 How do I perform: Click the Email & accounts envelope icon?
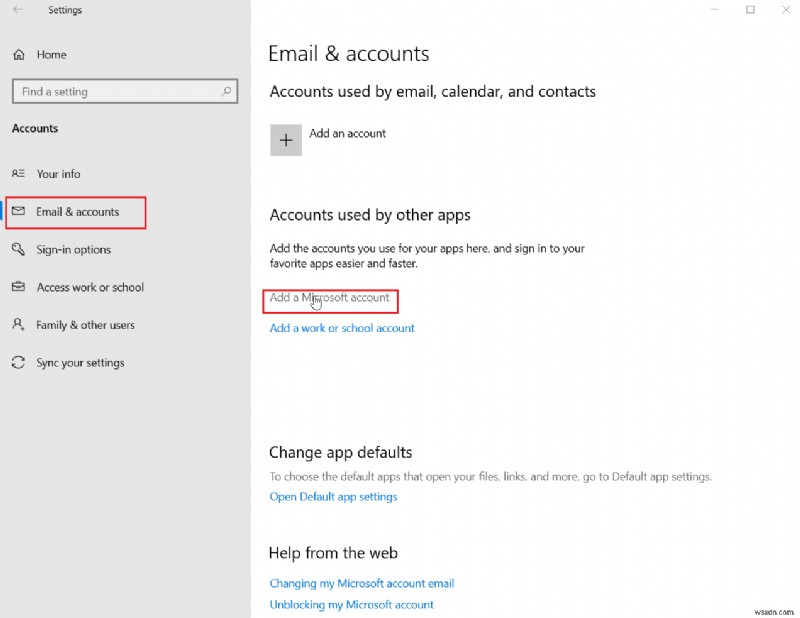[18, 212]
